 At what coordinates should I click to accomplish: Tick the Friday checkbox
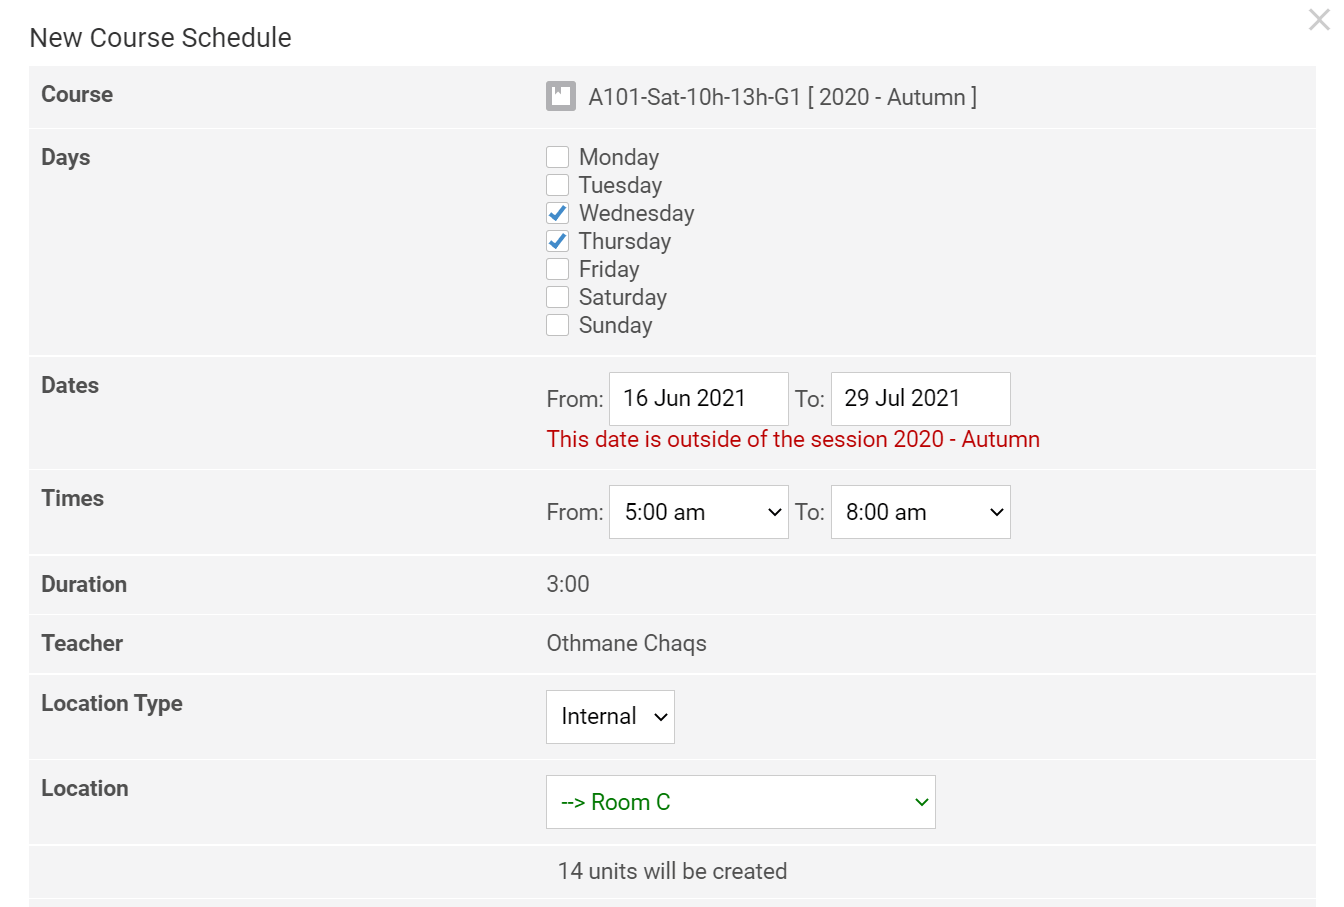(558, 269)
